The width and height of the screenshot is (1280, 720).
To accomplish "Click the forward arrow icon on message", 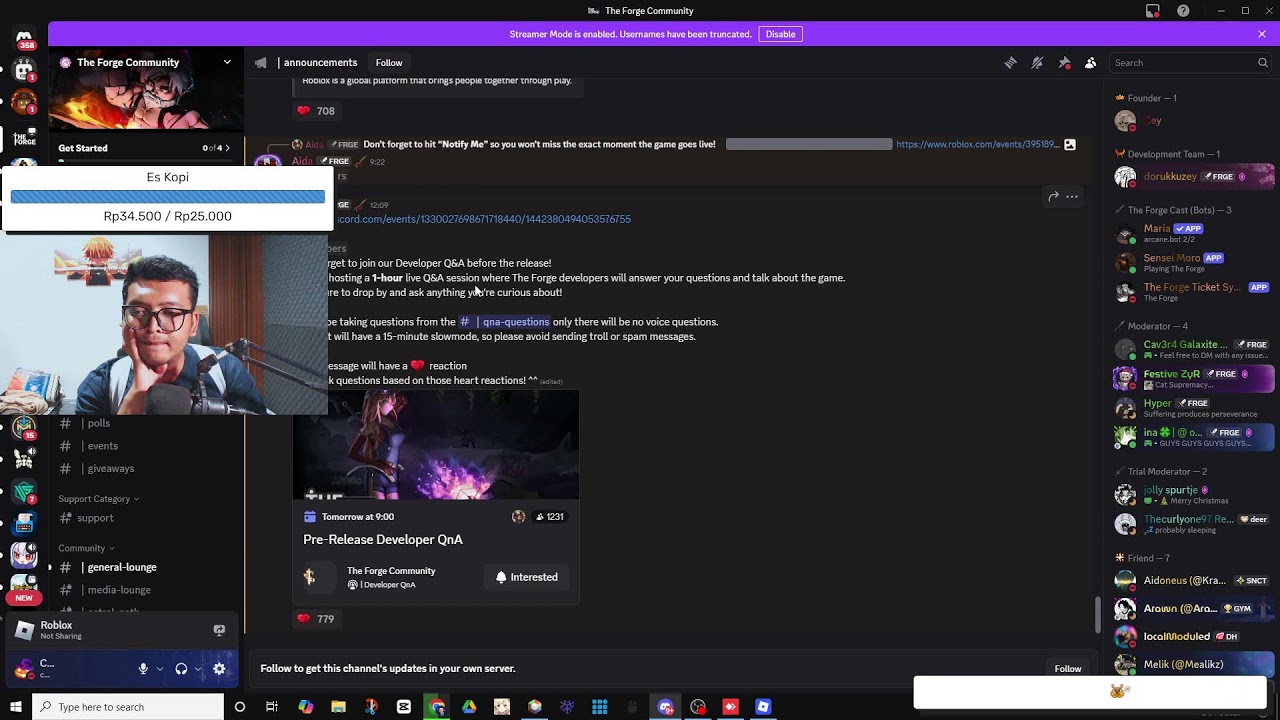I will click(x=1053, y=196).
